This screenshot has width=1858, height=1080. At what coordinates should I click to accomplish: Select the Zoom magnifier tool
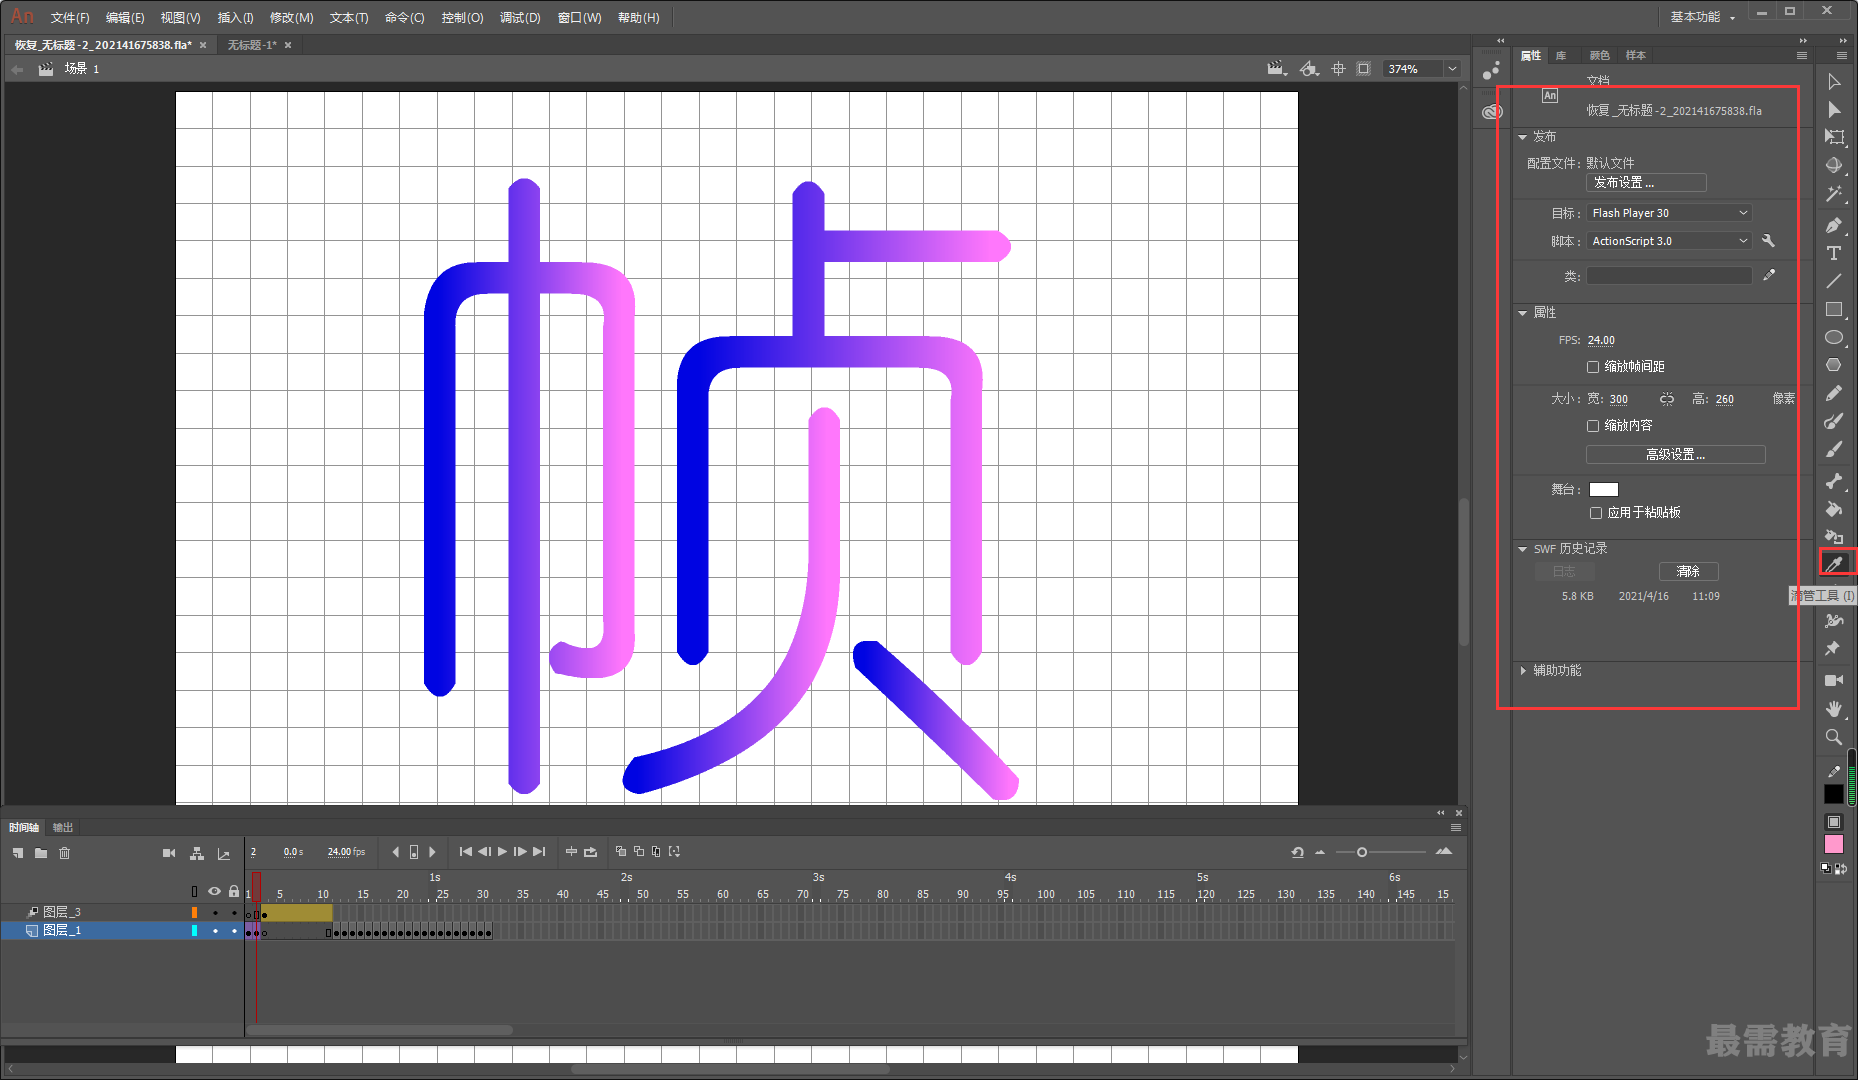click(1833, 737)
